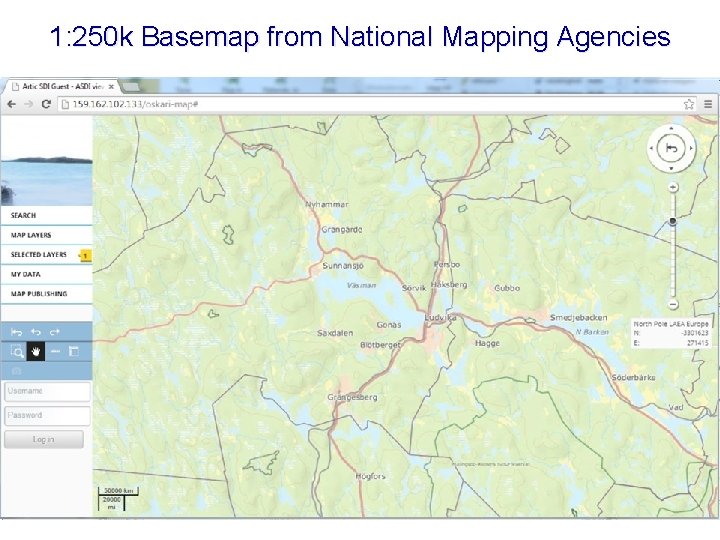Pan the map east with the right arrow
This screenshot has width=720, height=540.
[691, 148]
